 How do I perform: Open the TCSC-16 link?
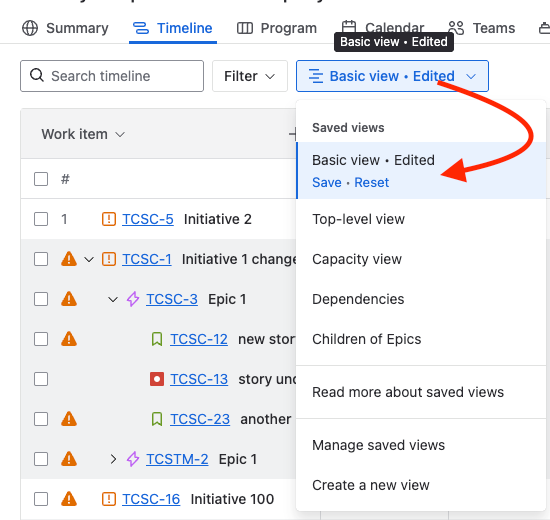pos(151,499)
